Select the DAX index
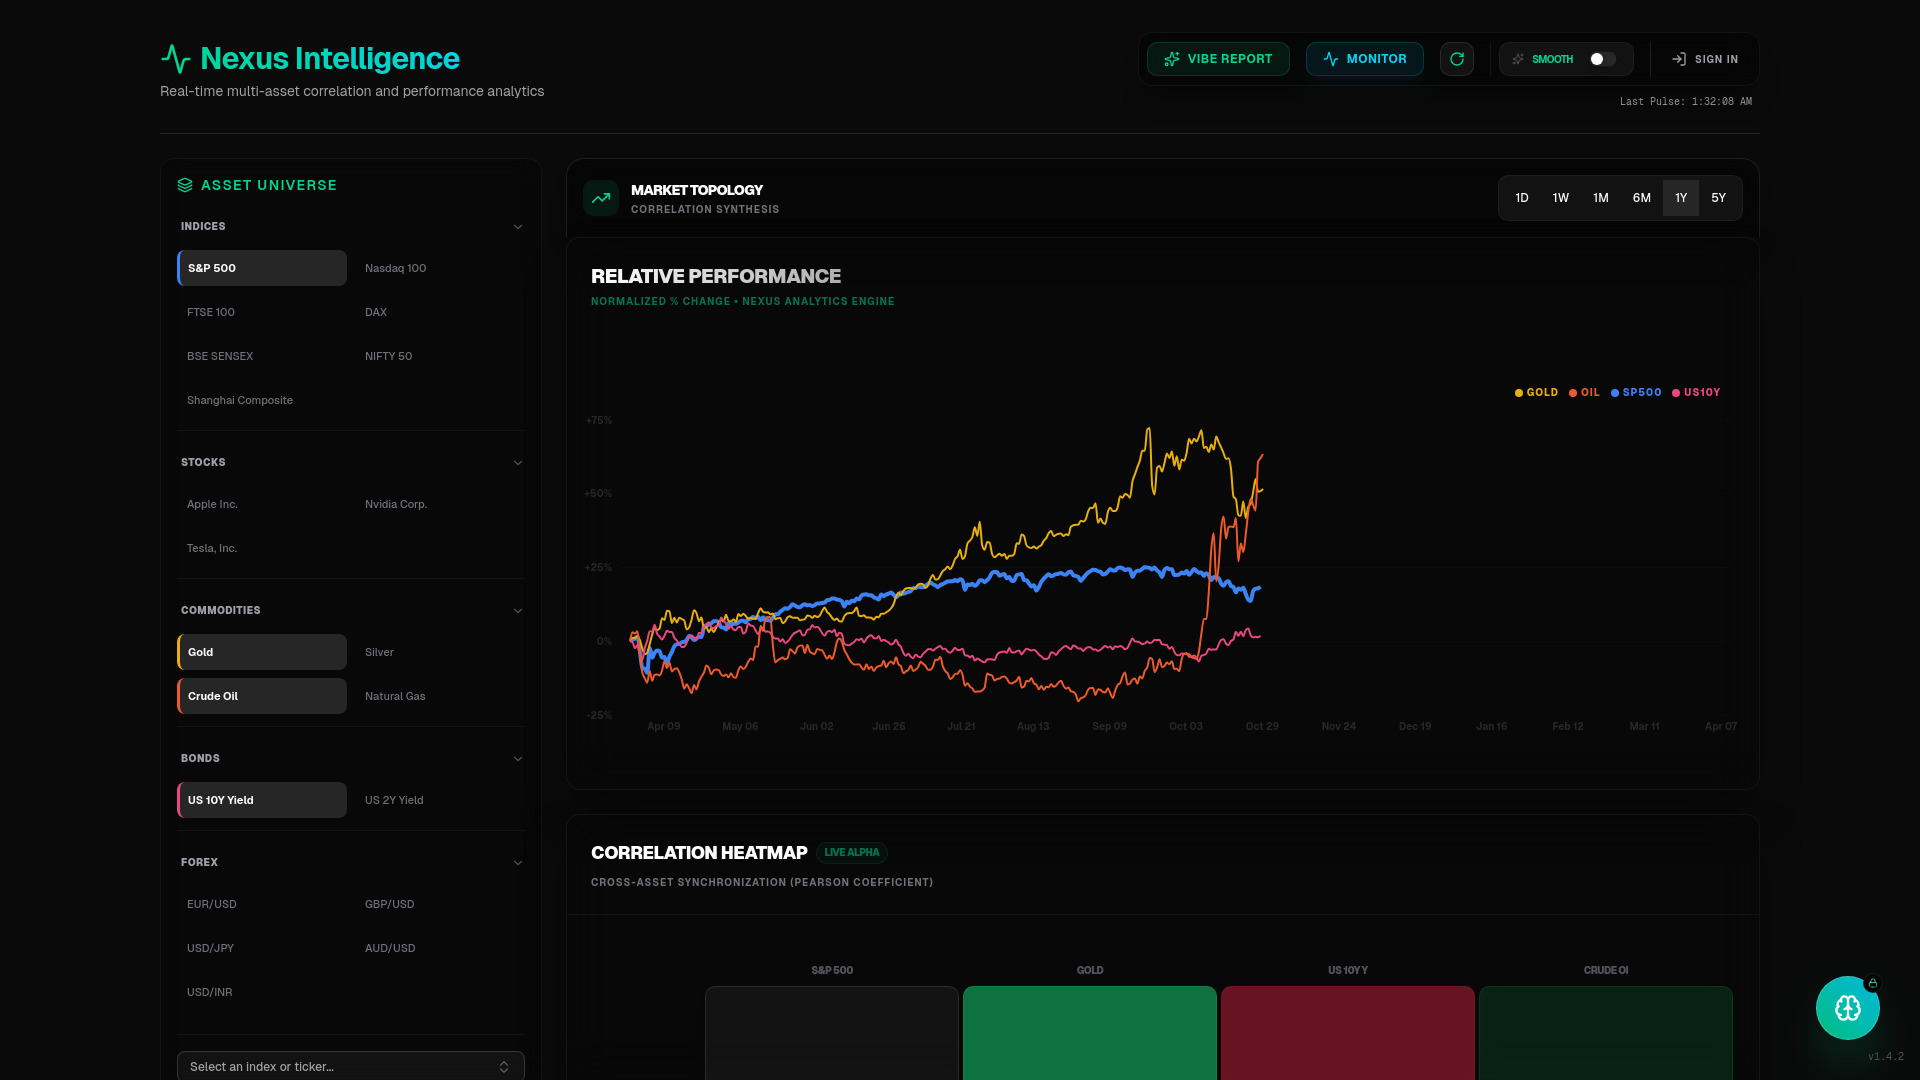 click(x=440, y=312)
